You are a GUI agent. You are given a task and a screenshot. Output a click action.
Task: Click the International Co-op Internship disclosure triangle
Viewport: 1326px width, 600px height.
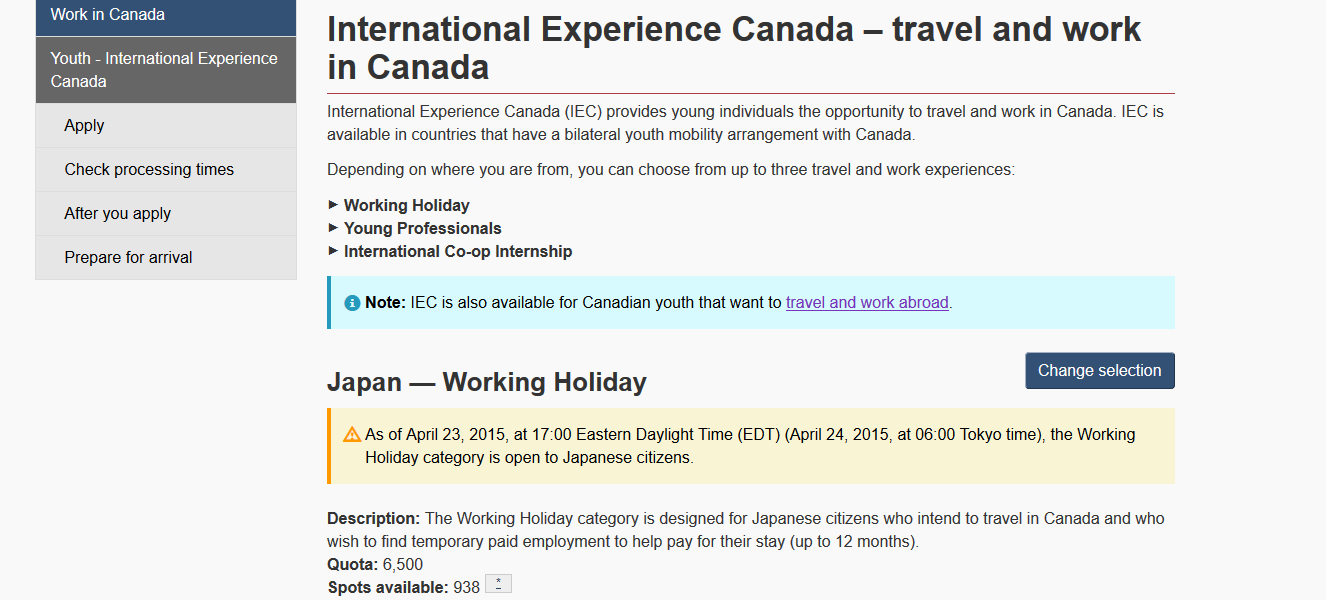coord(333,251)
